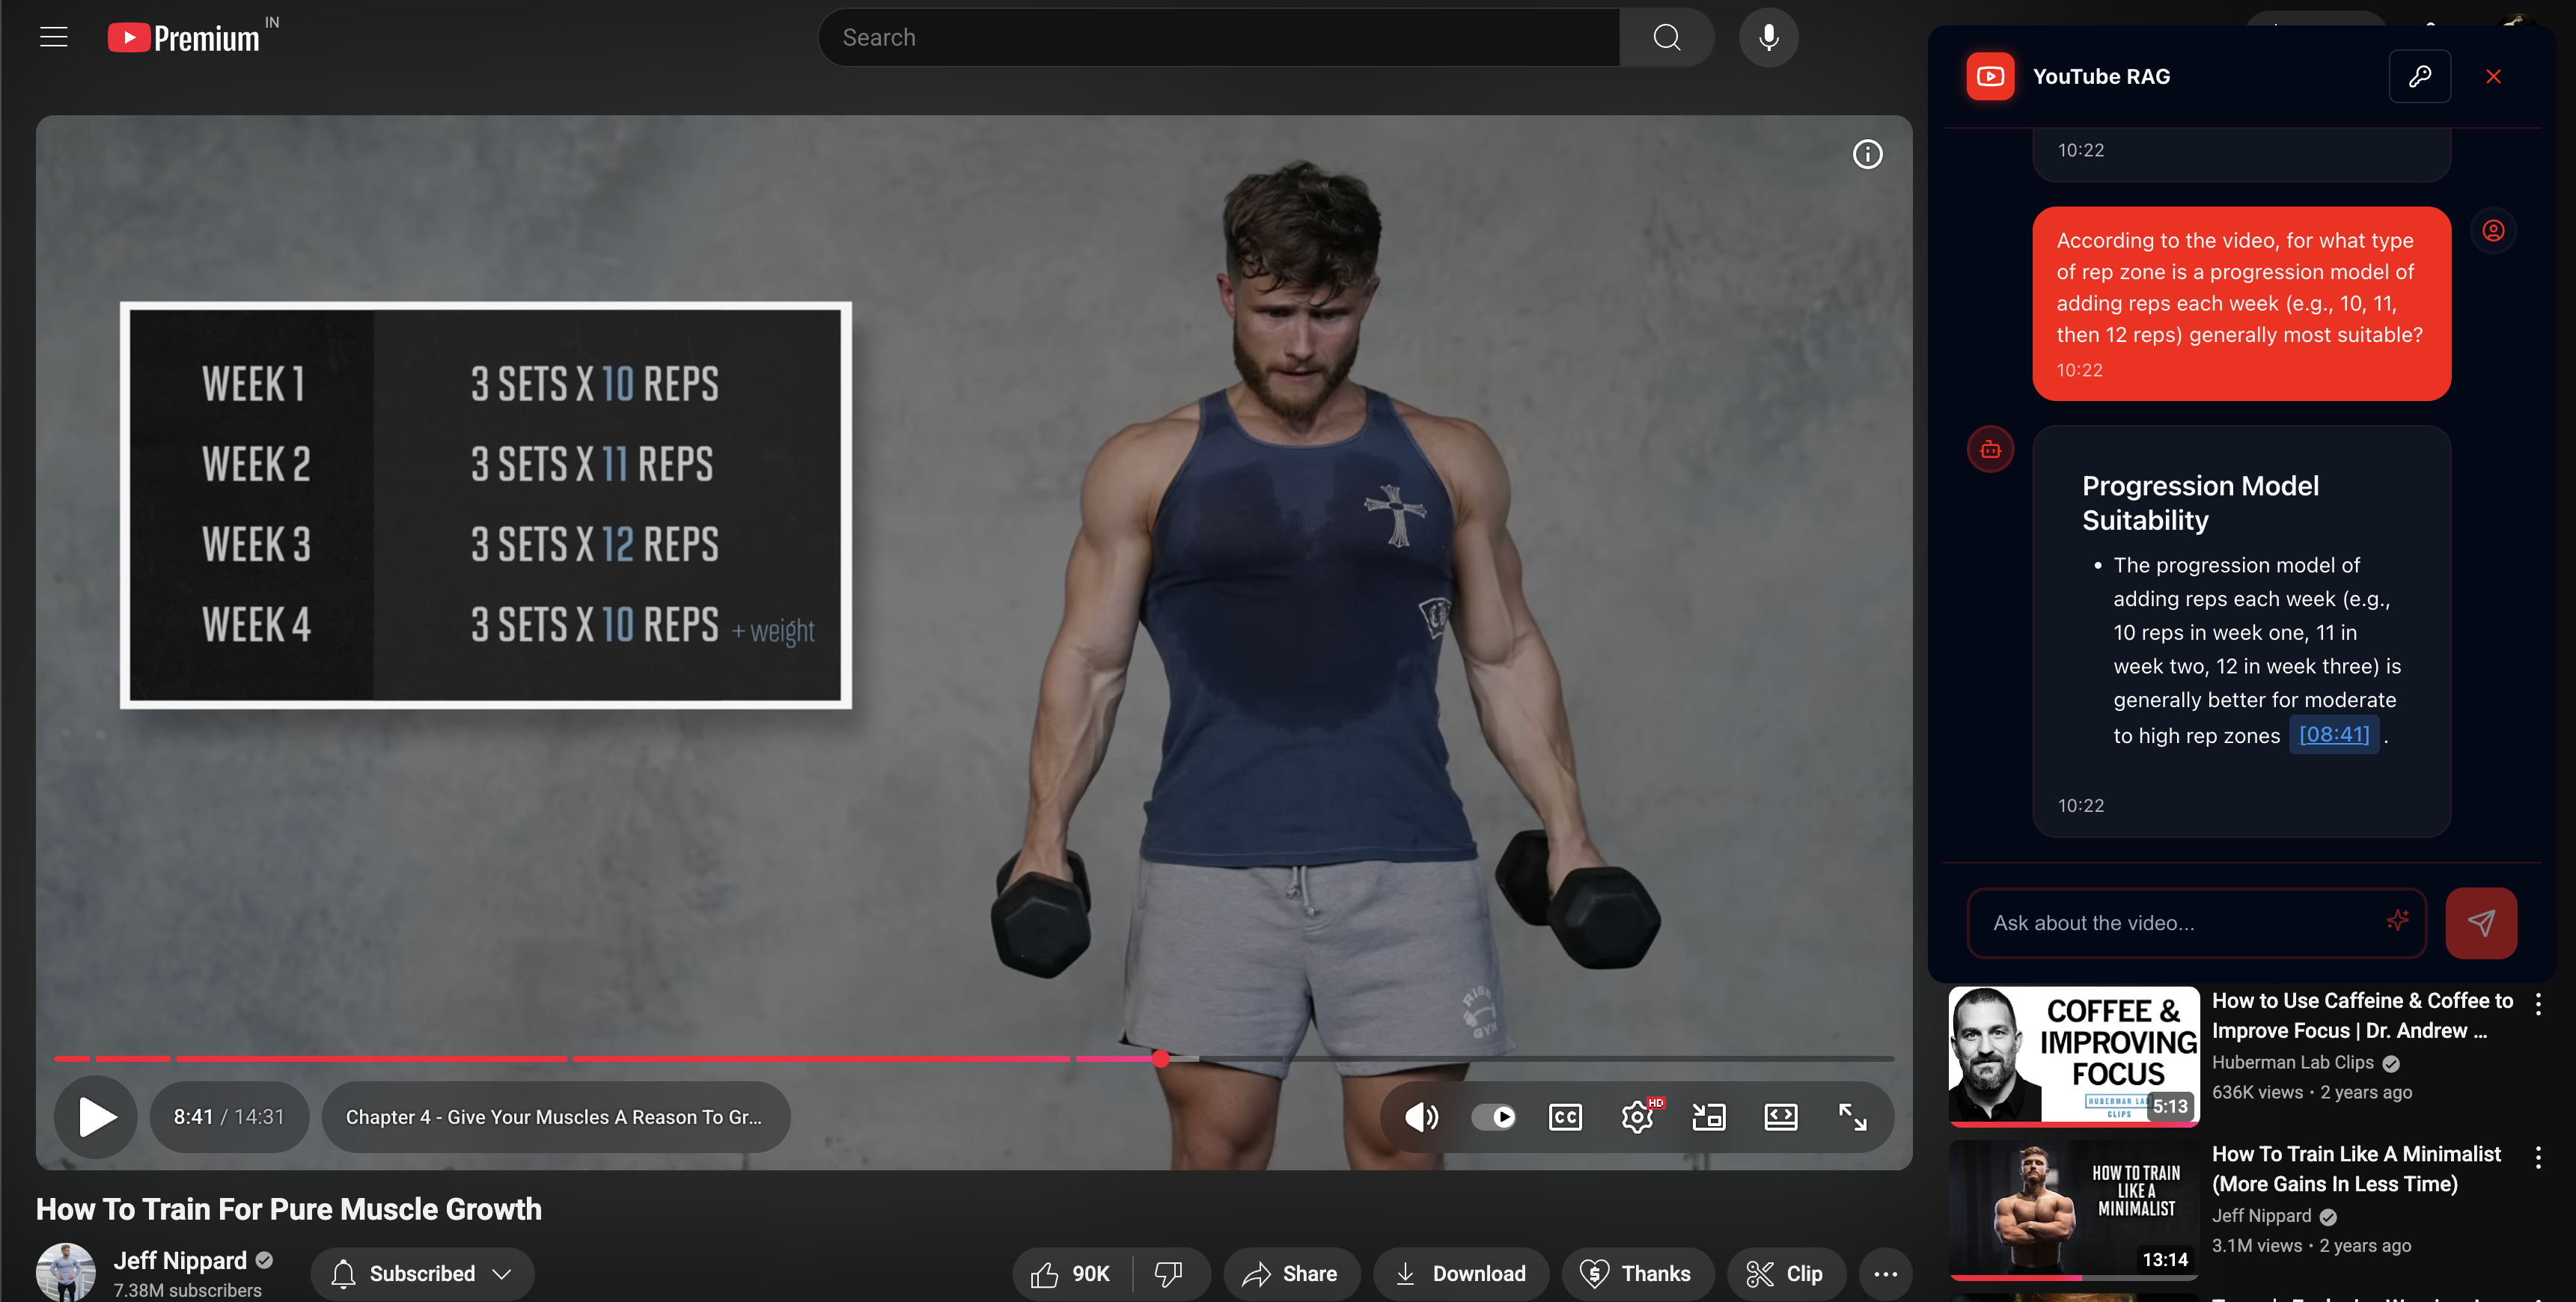Enable closed captions with the CC button
Image resolution: width=2576 pixels, height=1302 pixels.
1565,1117
